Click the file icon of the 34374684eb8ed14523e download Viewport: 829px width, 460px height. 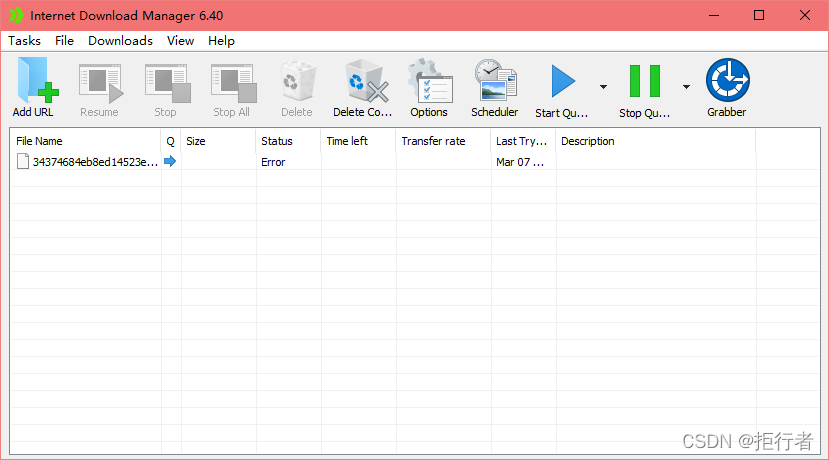click(x=23, y=161)
